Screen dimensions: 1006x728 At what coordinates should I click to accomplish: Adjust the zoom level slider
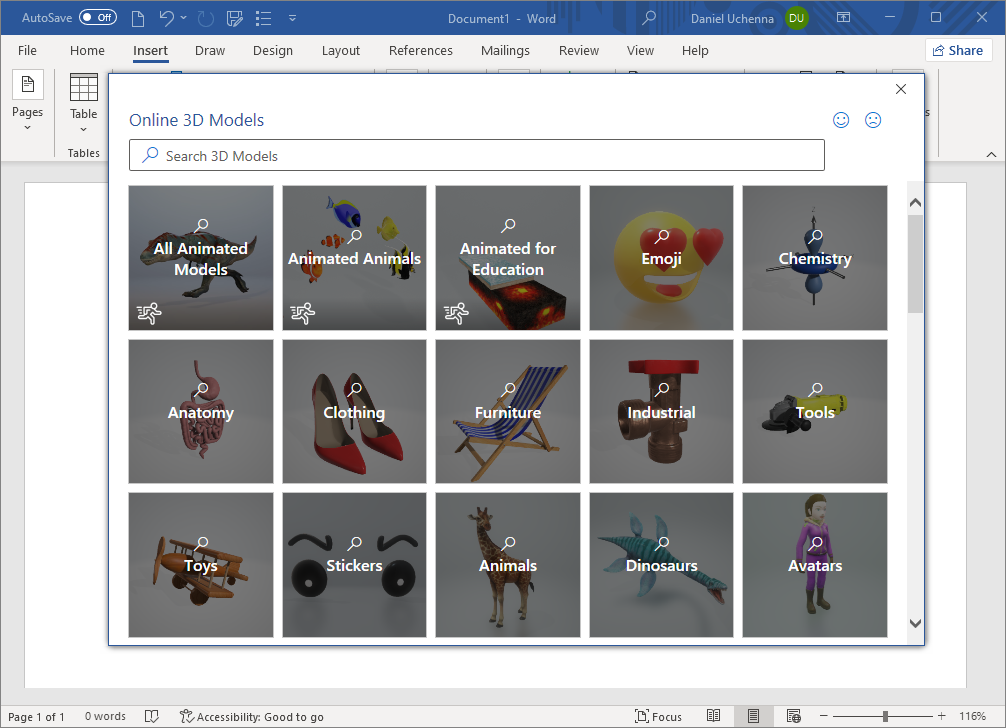tap(884, 716)
